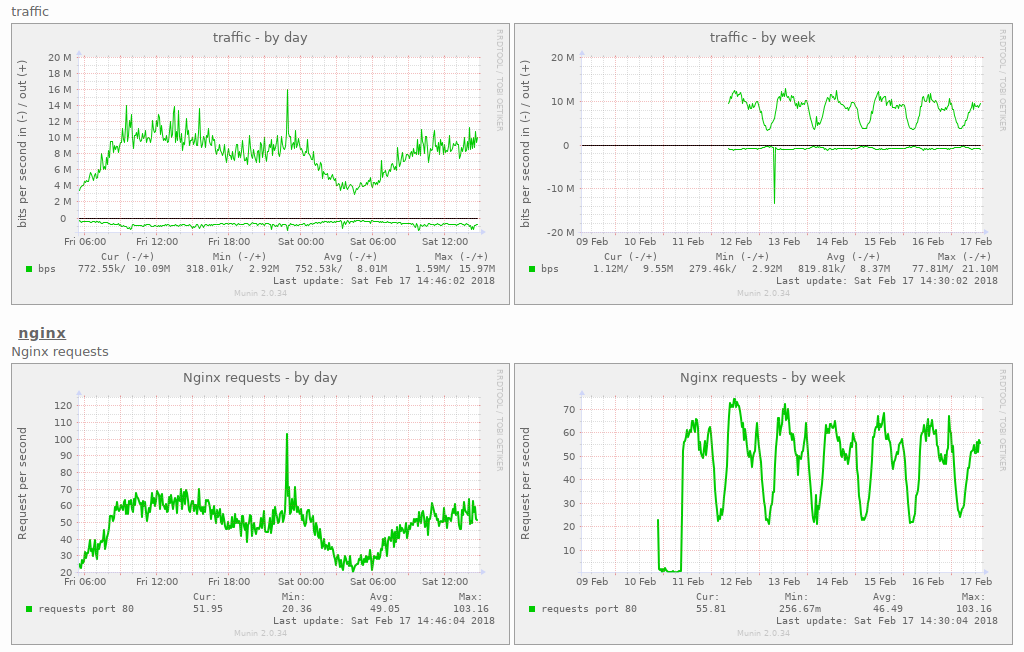The height and width of the screenshot is (652, 1024).
Task: Click average value '752.53k/ 8.01M'
Action: coord(341,269)
